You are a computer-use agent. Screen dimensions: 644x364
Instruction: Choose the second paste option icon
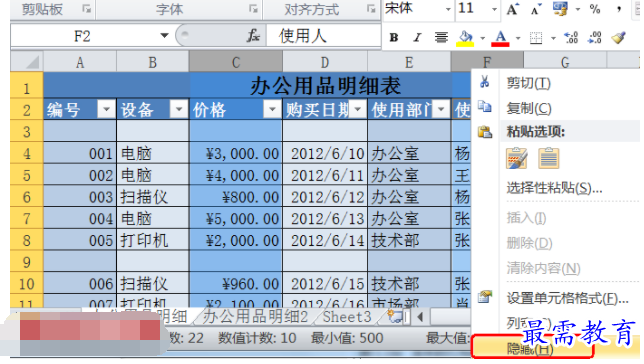[549, 158]
